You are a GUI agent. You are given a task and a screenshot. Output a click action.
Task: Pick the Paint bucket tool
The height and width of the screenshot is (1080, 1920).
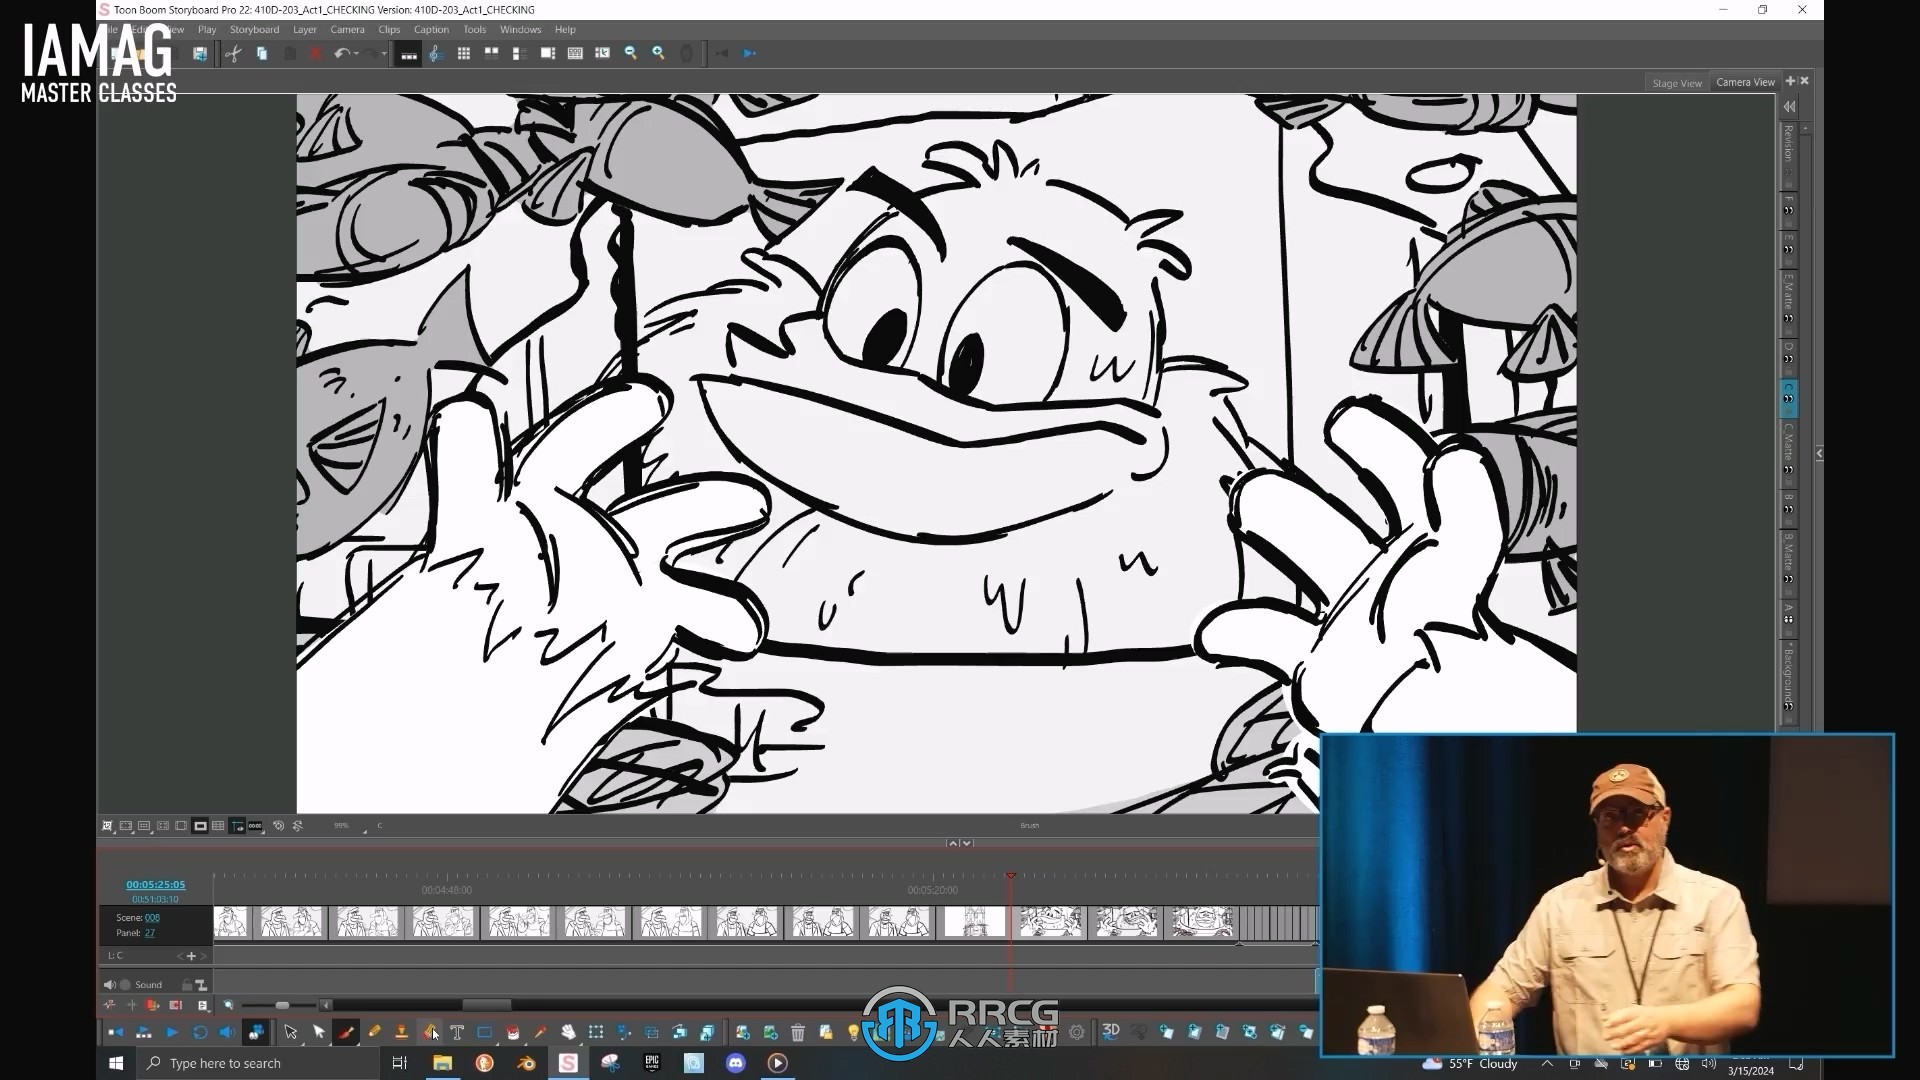[513, 1032]
